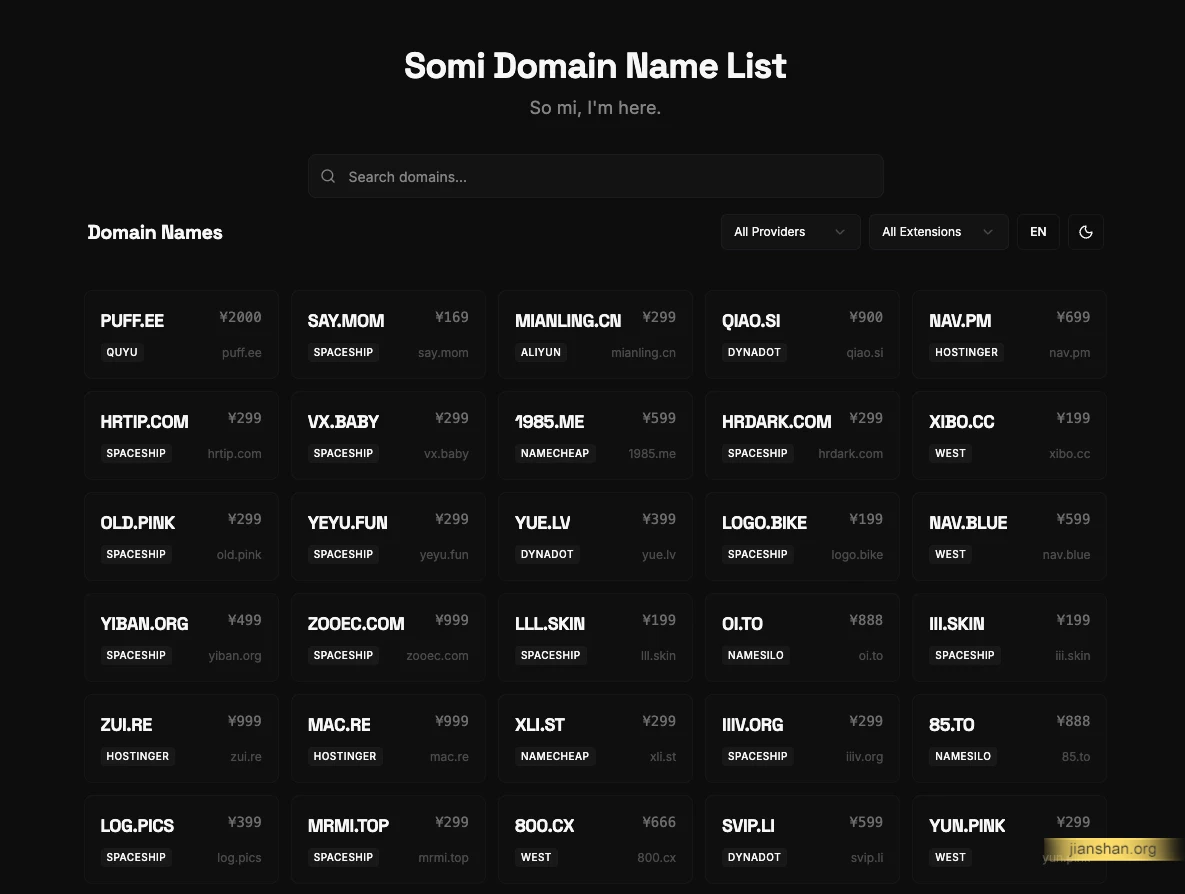The width and height of the screenshot is (1185, 894).
Task: Open the NAV.PM domain card
Action: [1010, 334]
